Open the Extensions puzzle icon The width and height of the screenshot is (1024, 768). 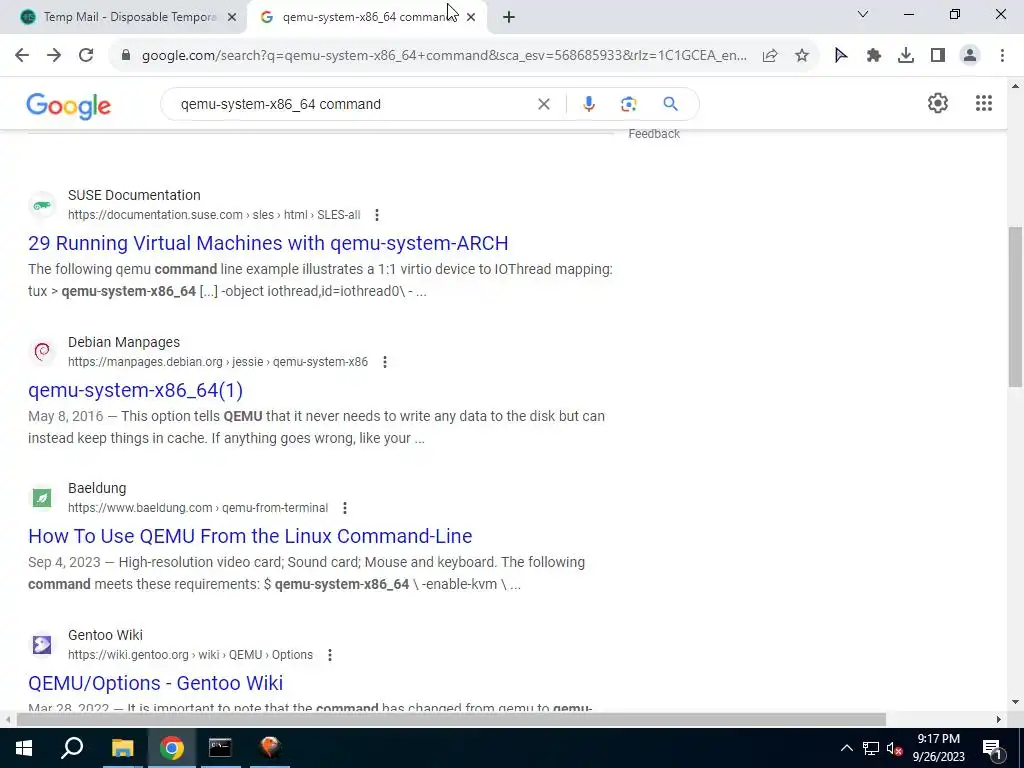tap(874, 56)
